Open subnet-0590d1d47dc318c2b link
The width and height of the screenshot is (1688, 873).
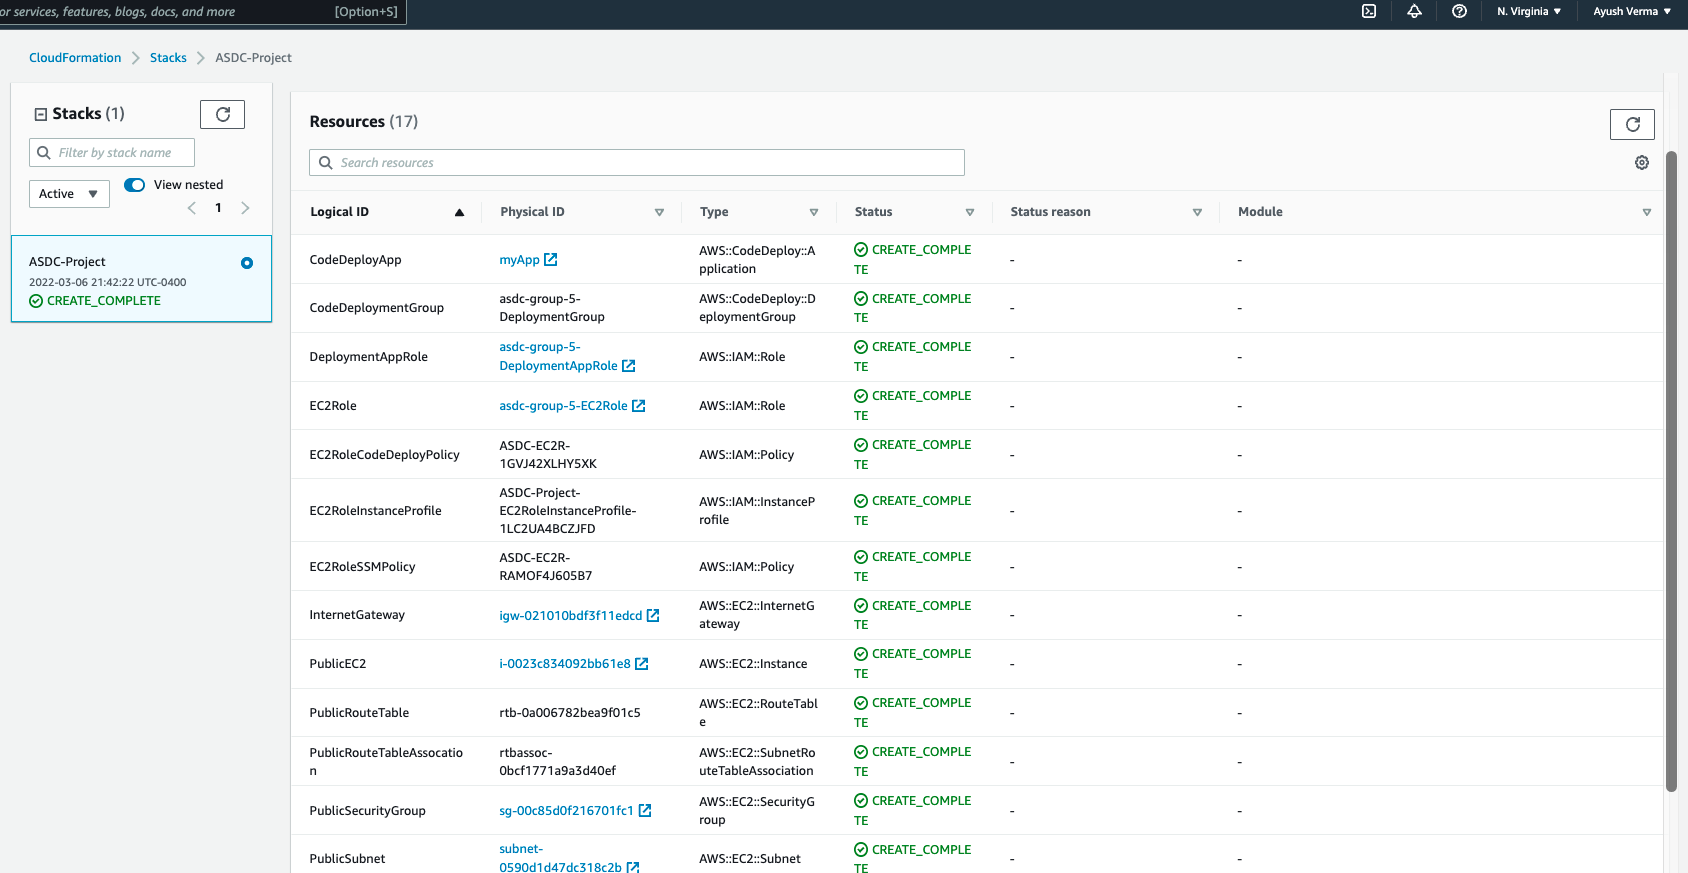(560, 858)
